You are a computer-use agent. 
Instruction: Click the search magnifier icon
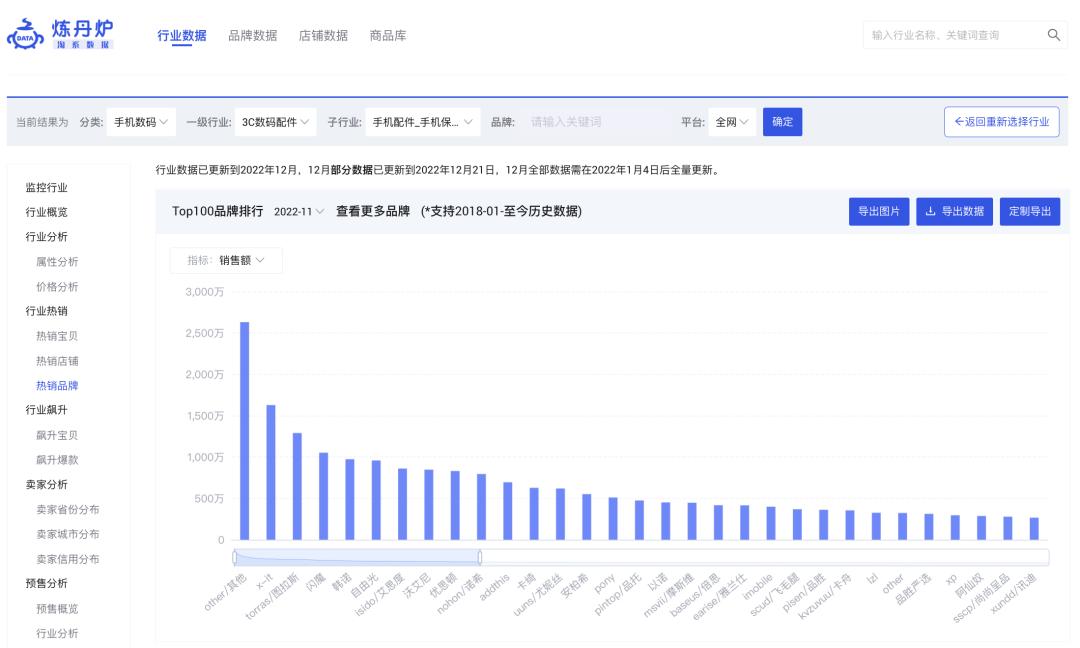(x=1052, y=33)
